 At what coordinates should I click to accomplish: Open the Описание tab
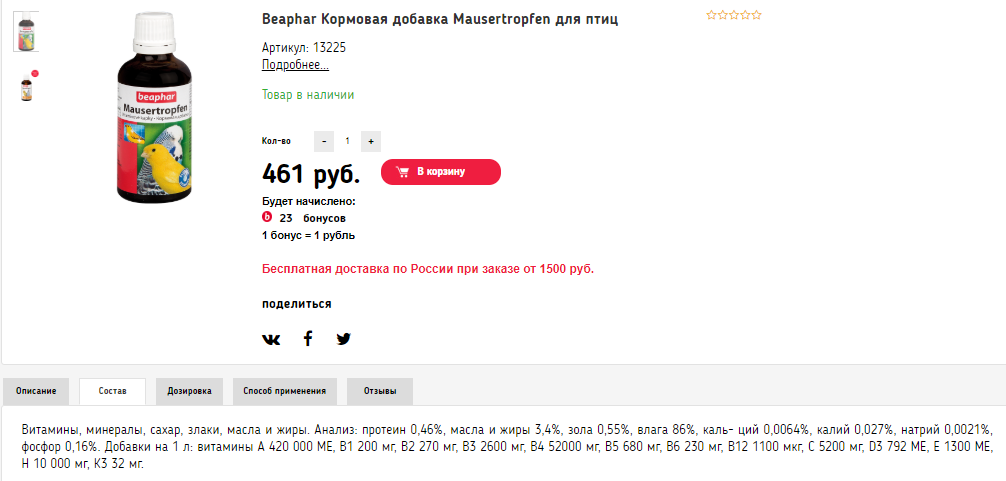point(36,390)
